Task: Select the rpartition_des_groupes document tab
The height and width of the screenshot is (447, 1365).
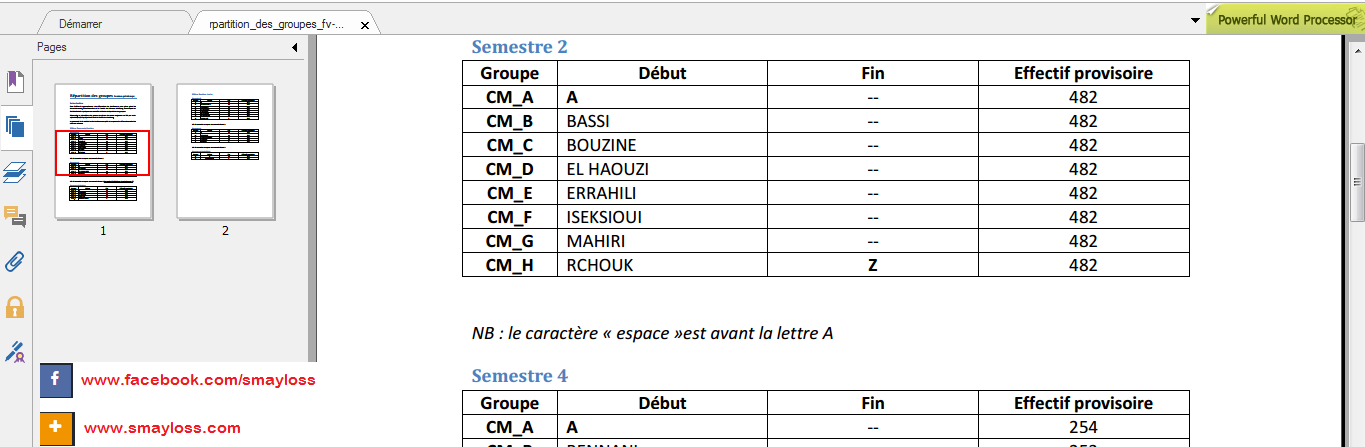Action: coord(277,24)
